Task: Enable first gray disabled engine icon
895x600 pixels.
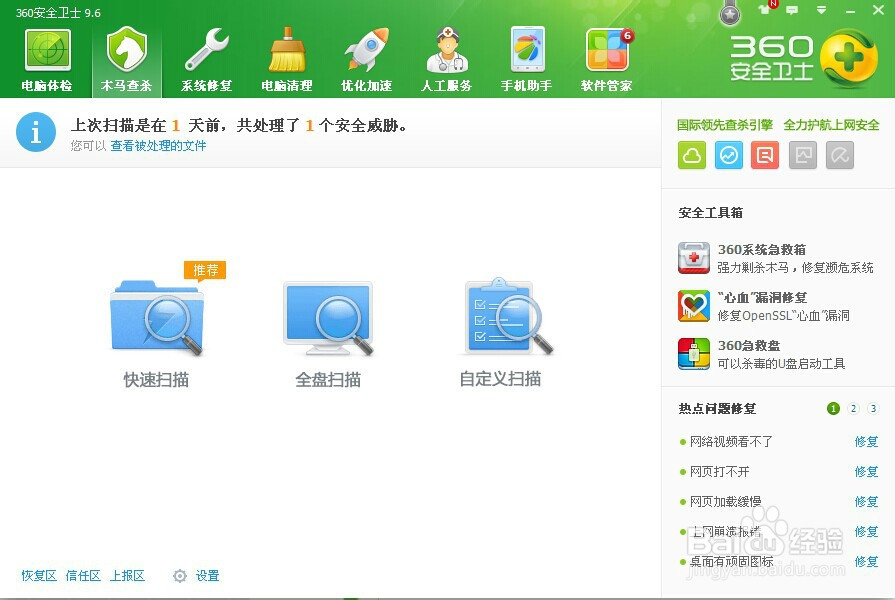Action: [x=803, y=155]
